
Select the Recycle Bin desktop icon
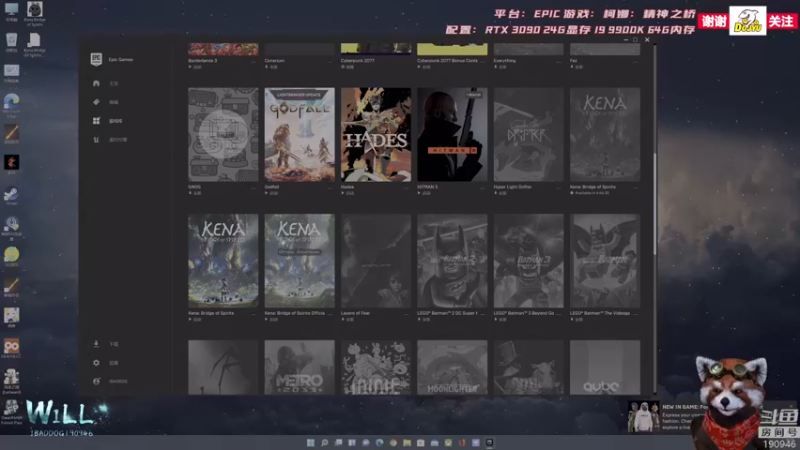[11, 42]
